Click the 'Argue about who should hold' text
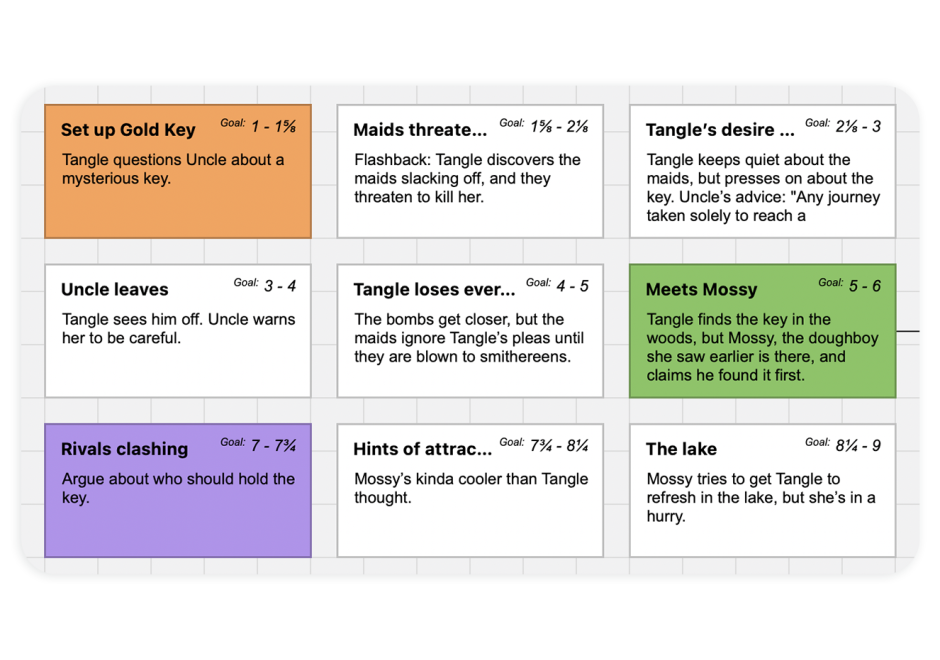The width and height of the screenshot is (940, 660). tap(178, 488)
